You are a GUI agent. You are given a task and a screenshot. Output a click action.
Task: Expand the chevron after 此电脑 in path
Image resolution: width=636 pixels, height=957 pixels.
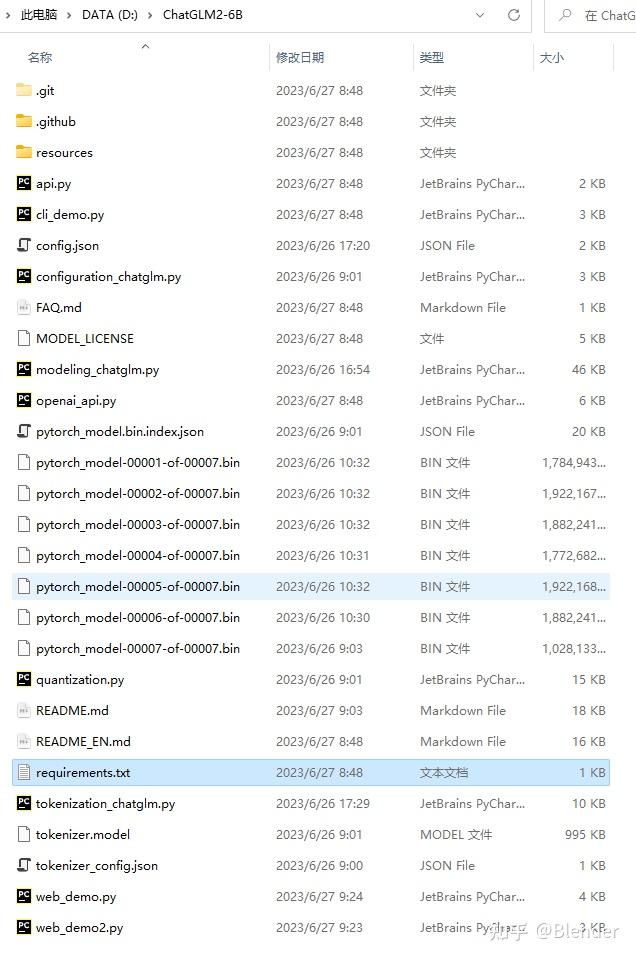point(69,15)
